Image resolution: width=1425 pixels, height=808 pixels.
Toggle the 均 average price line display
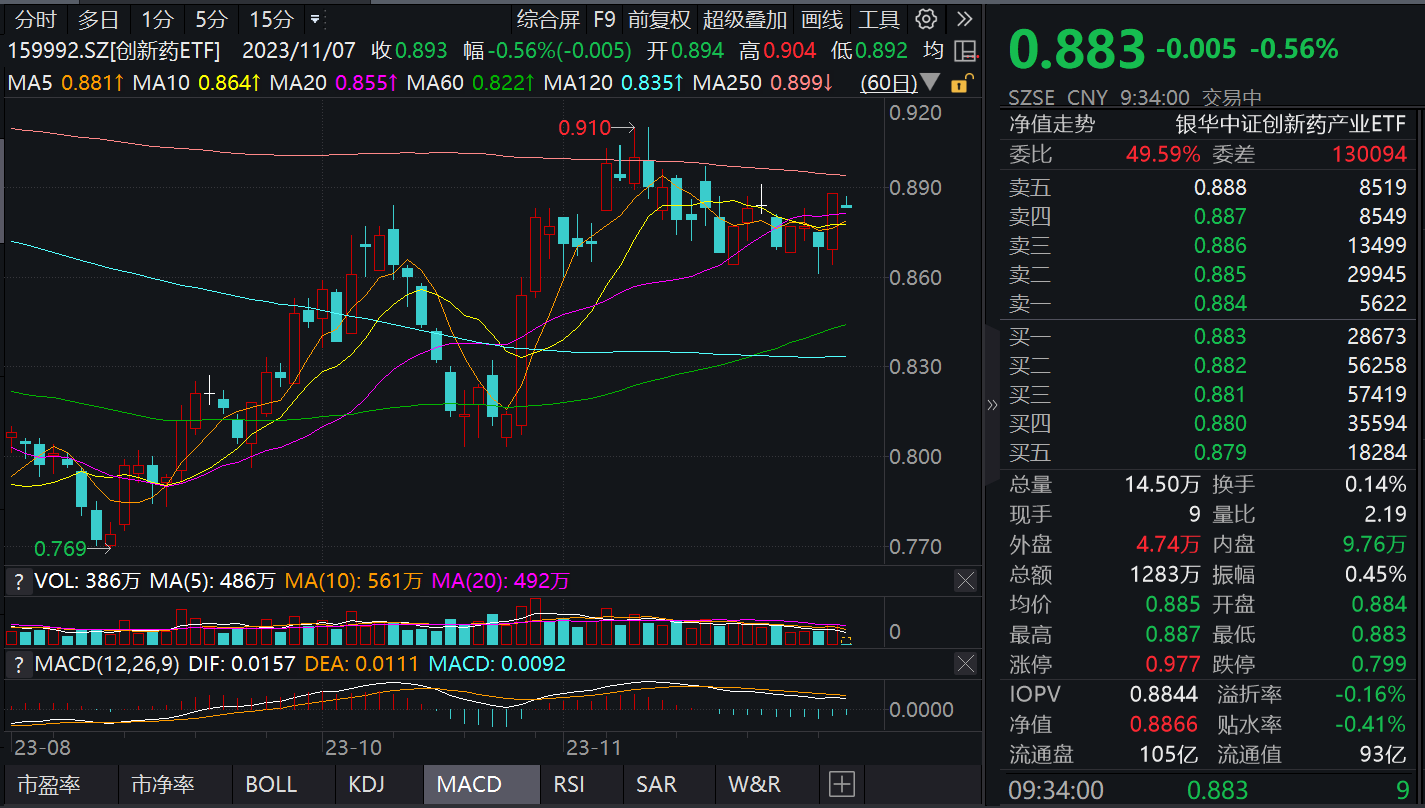(932, 51)
